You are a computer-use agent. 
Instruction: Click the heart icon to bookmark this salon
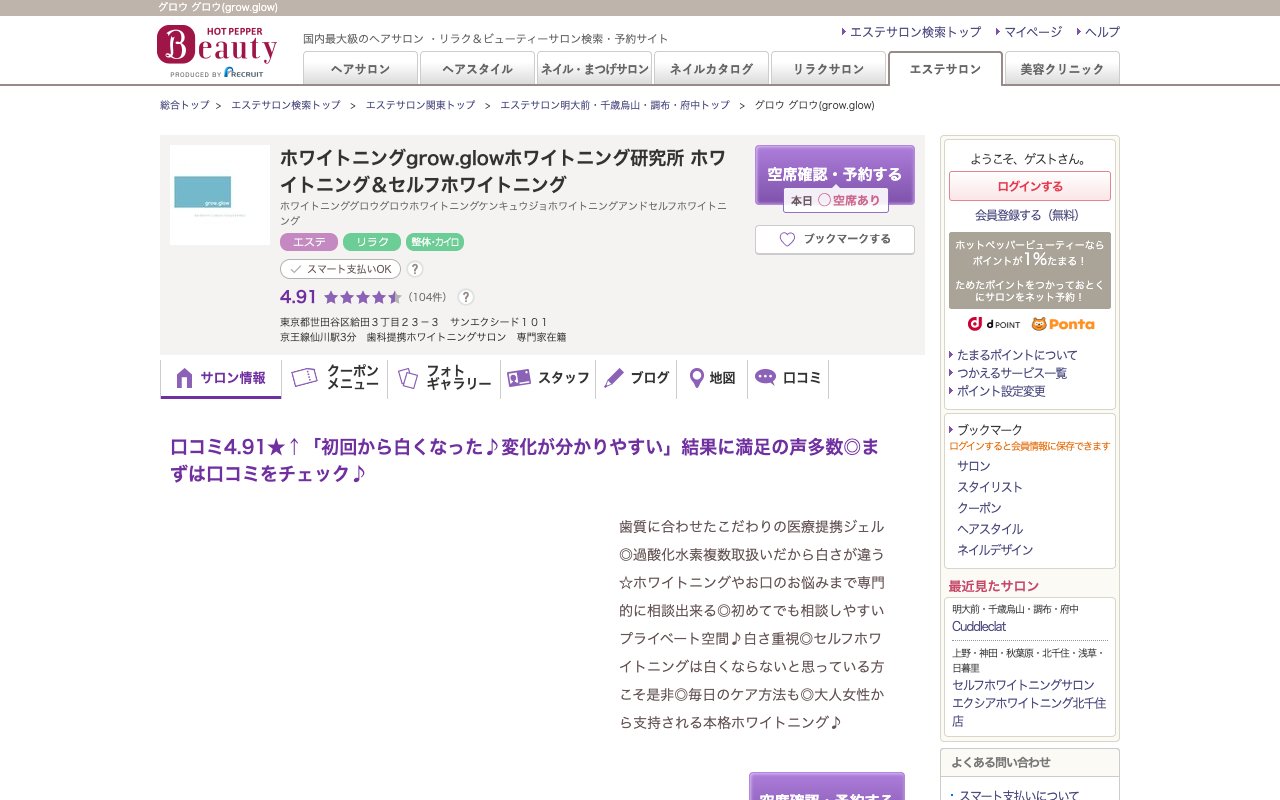click(x=786, y=239)
